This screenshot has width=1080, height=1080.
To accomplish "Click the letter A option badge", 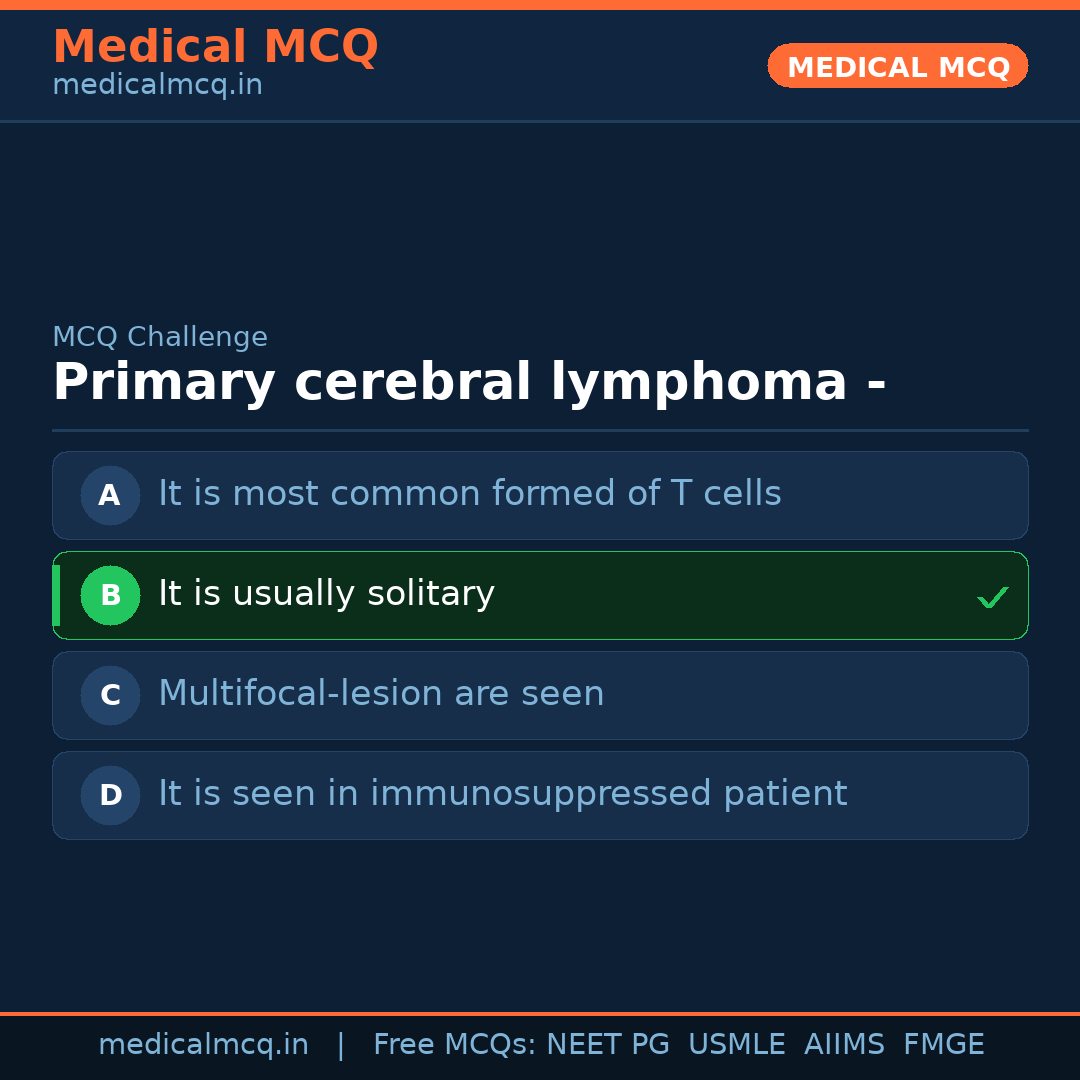I will pyautogui.click(x=110, y=495).
